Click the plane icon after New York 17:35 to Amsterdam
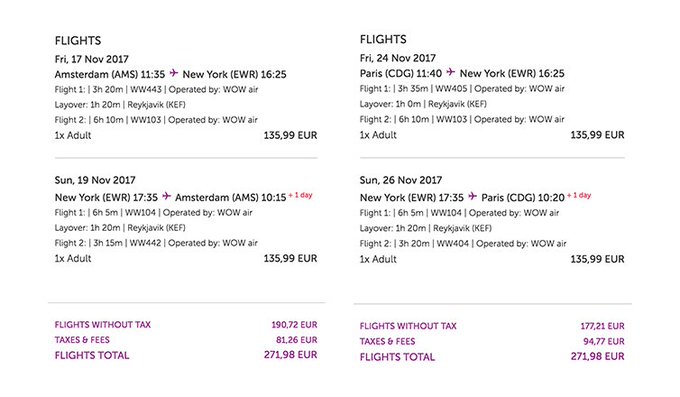 coord(167,196)
